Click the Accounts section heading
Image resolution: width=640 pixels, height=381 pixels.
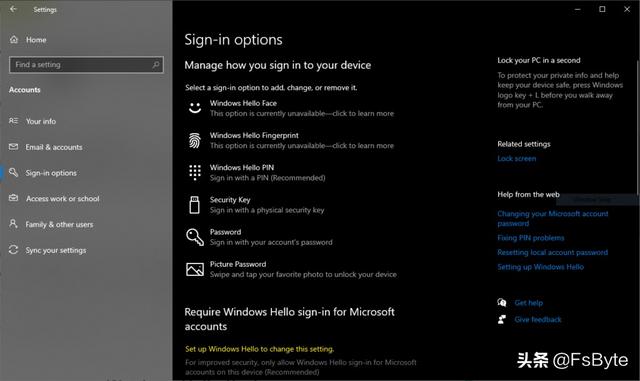(24, 90)
